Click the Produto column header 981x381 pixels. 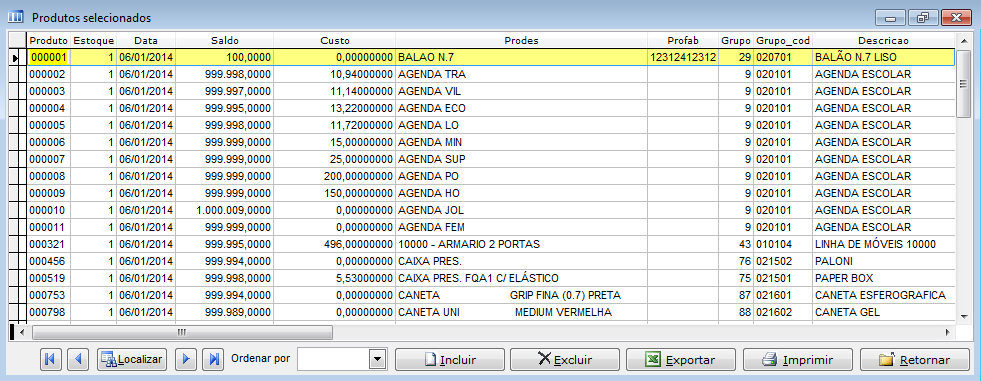point(49,41)
